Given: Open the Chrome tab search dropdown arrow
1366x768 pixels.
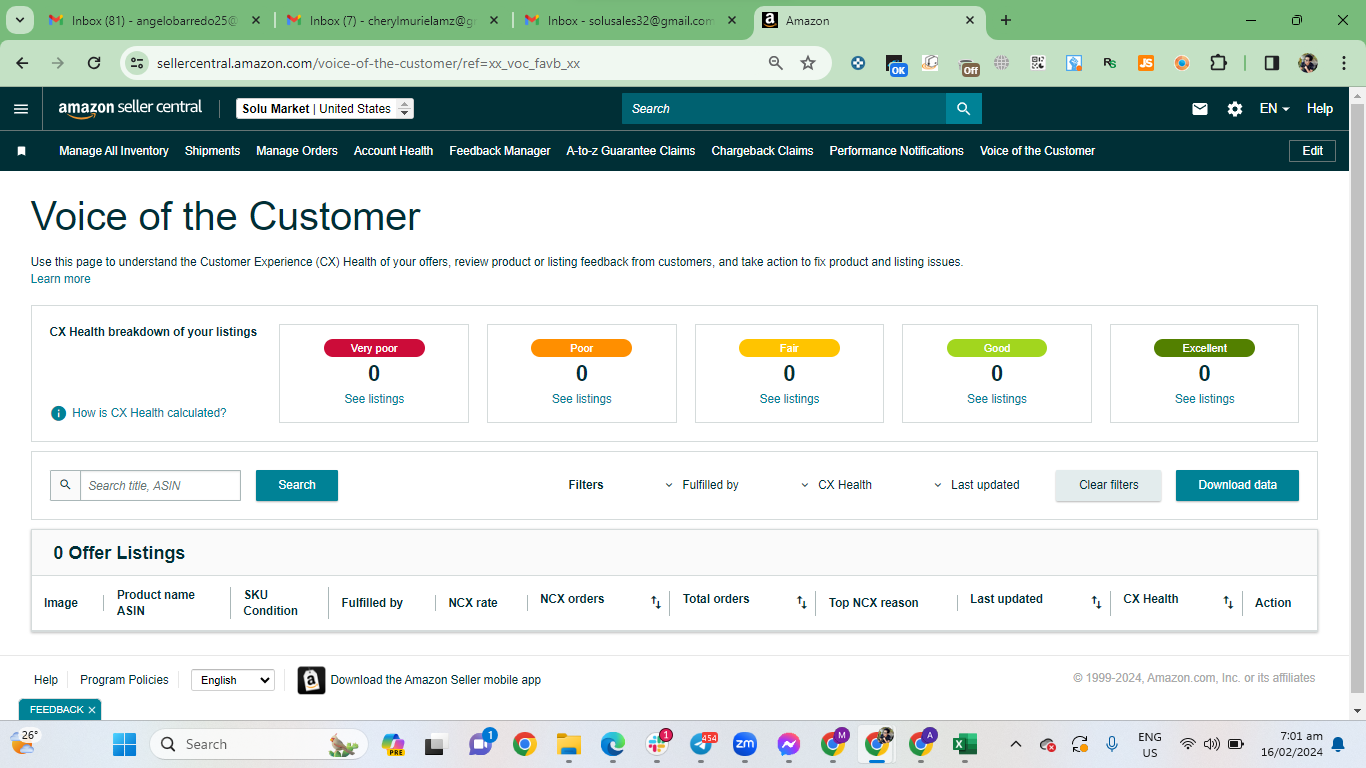Looking at the screenshot, I should click(x=20, y=20).
